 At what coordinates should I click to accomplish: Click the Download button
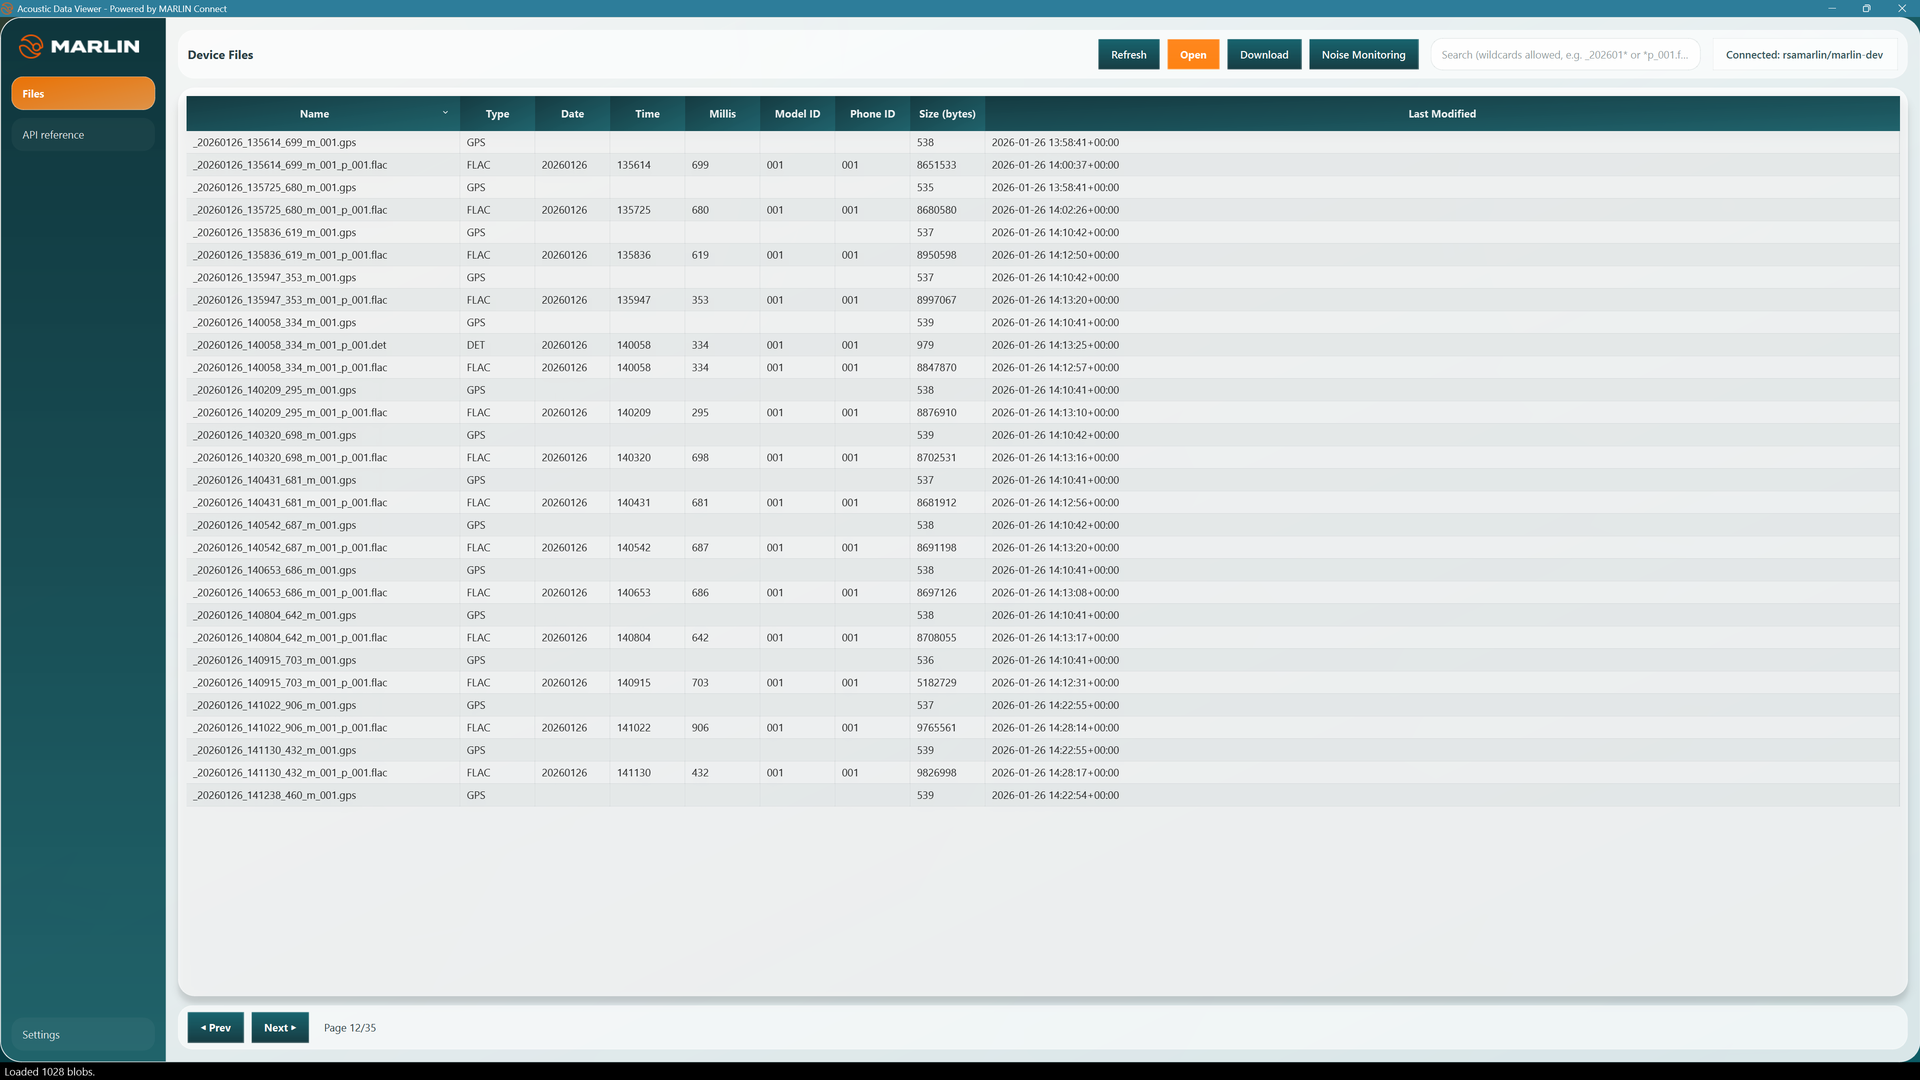(x=1264, y=55)
